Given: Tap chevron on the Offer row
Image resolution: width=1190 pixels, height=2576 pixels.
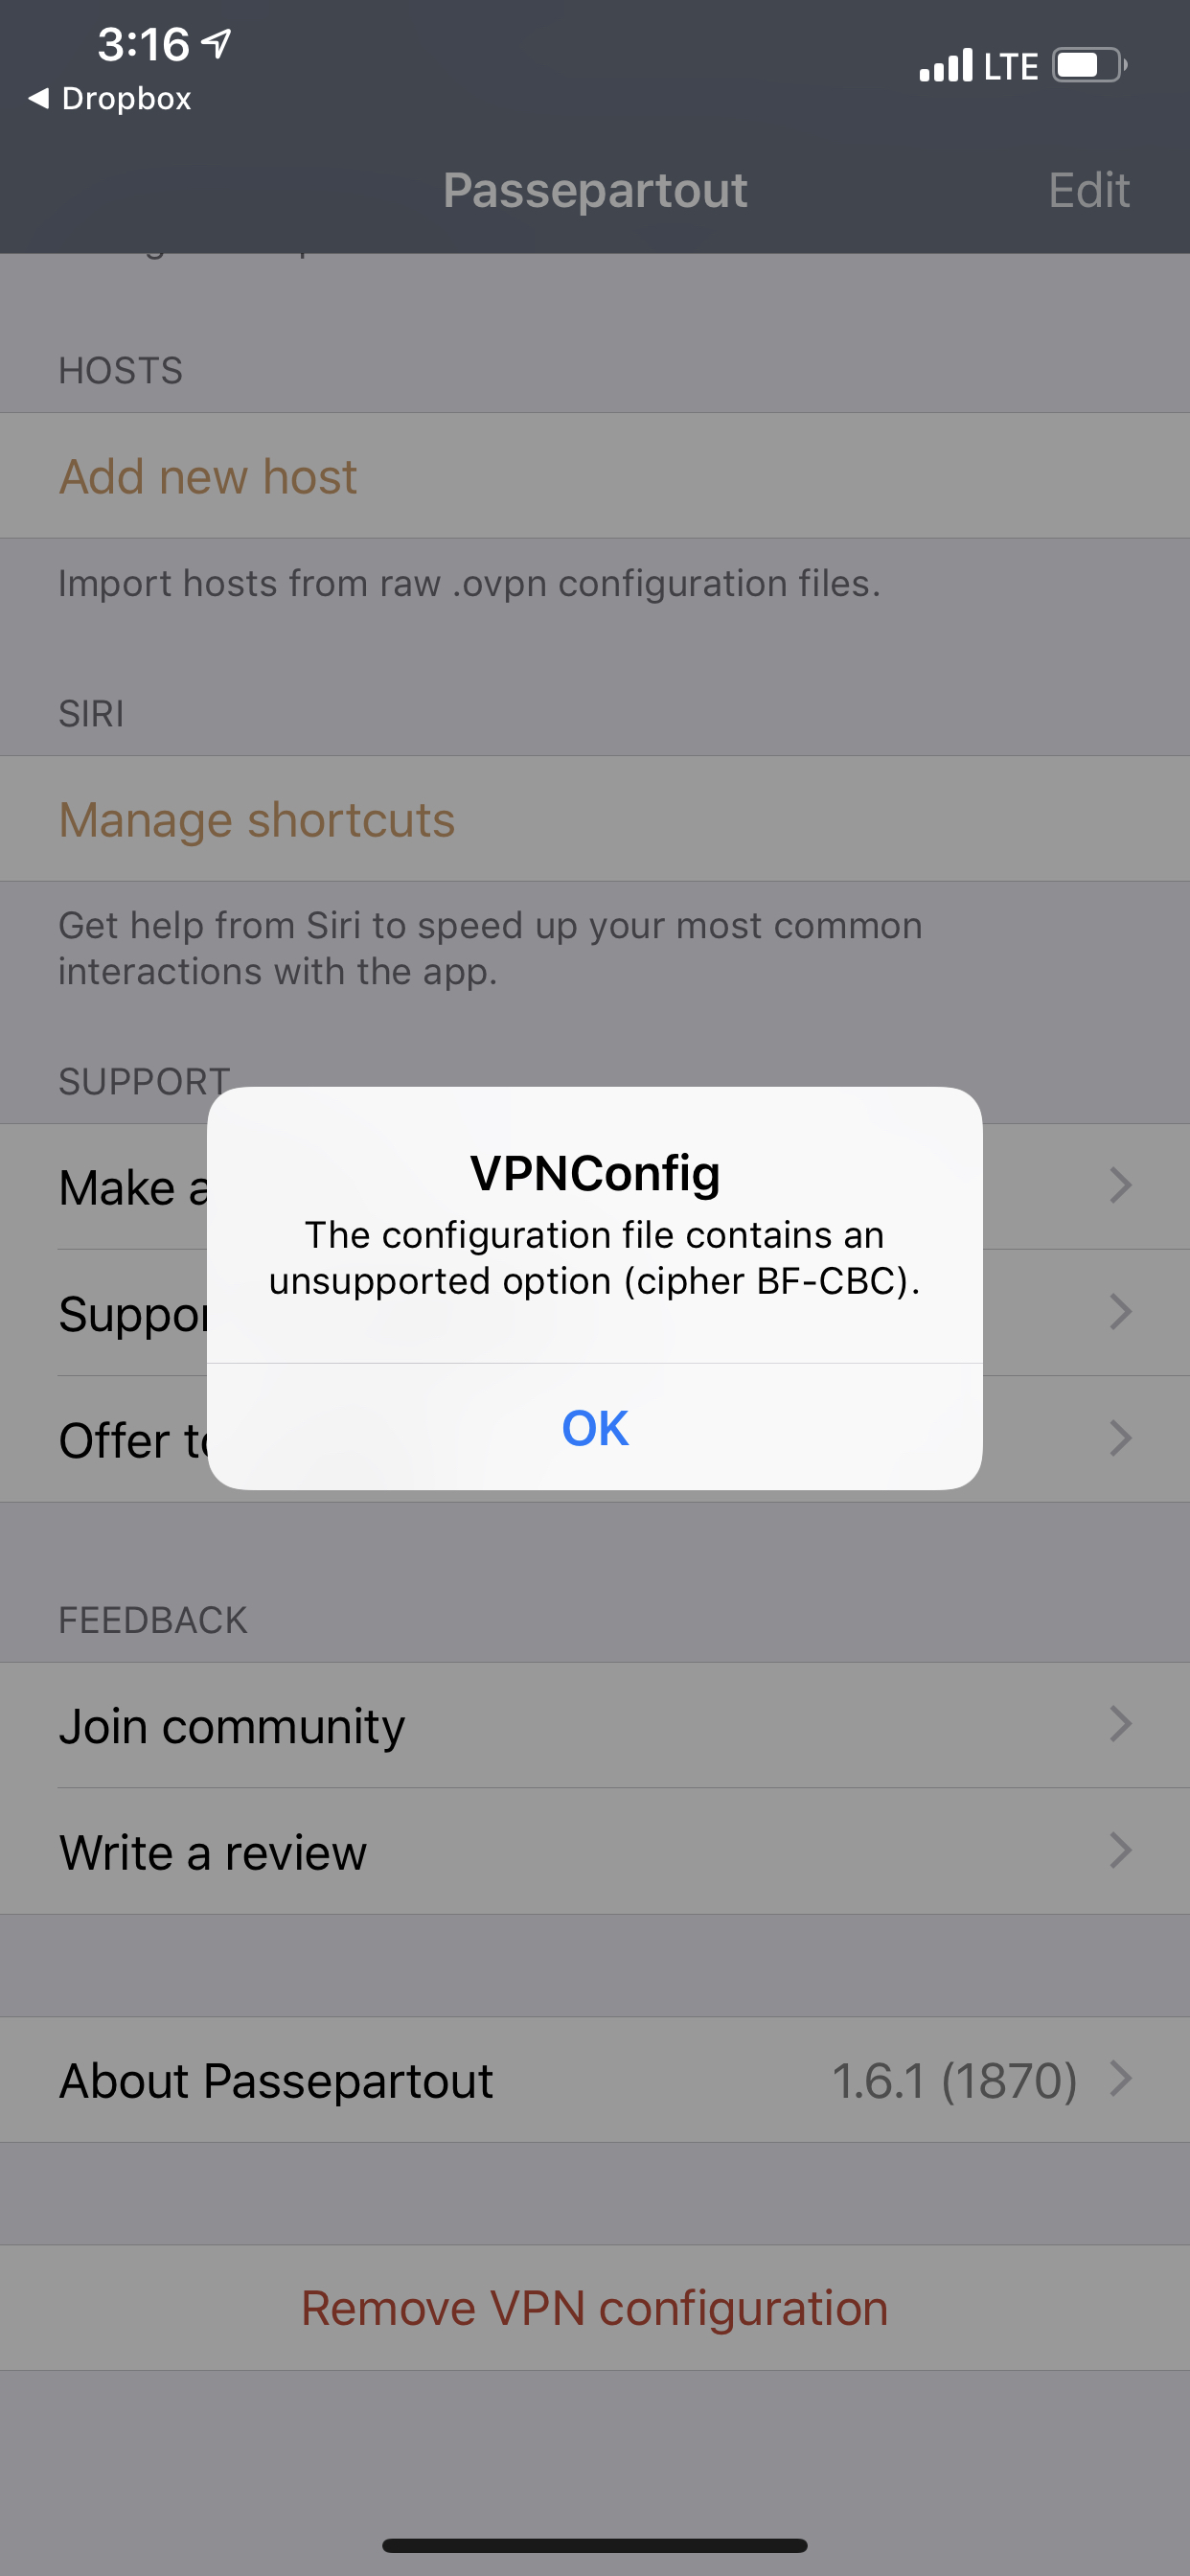Looking at the screenshot, I should 1121,1438.
